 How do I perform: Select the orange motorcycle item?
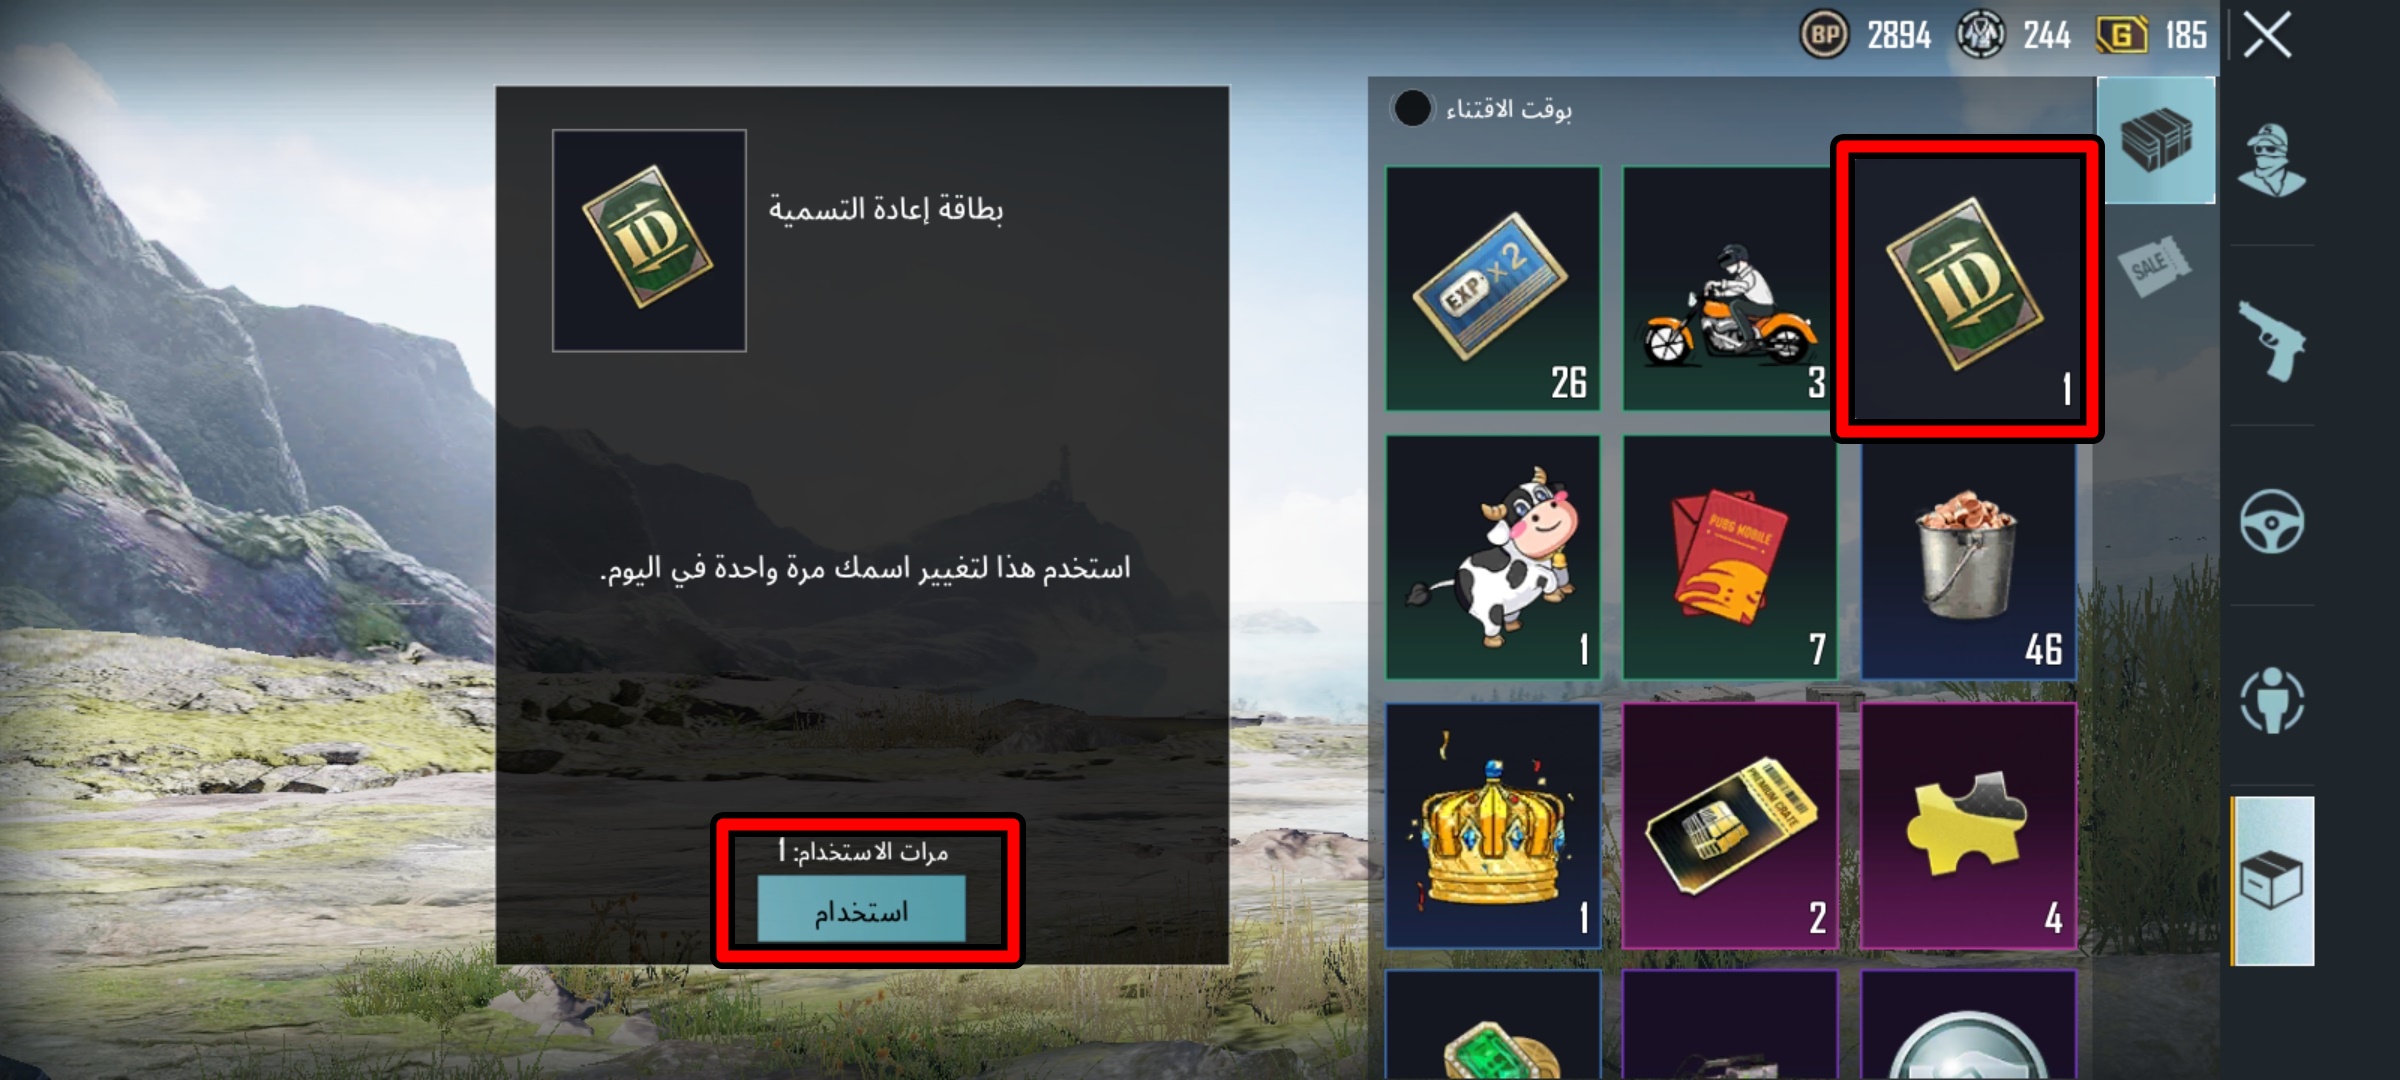[x=1729, y=288]
